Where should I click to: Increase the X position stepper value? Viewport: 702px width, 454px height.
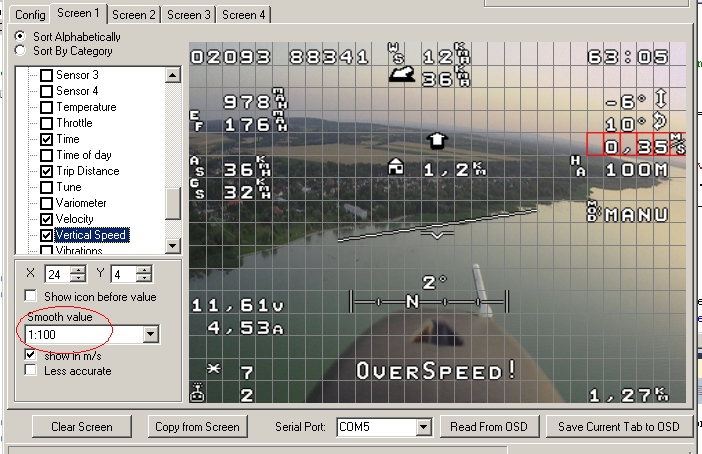(79, 269)
